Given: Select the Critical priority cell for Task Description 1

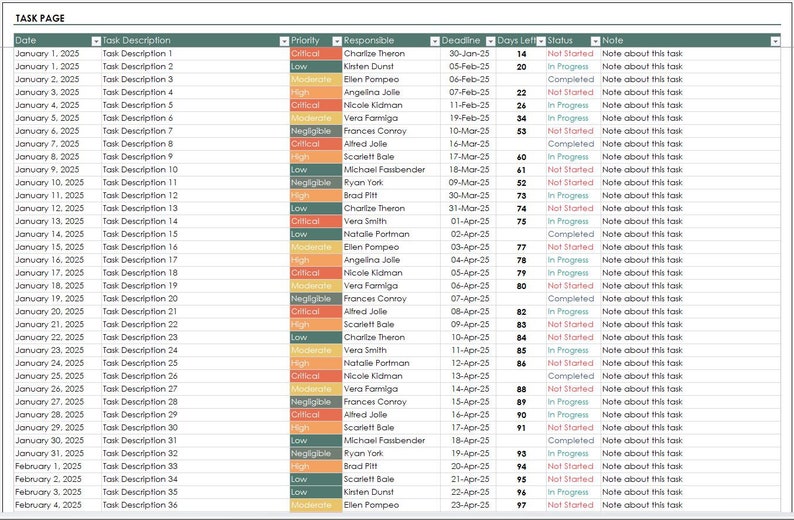Looking at the screenshot, I should (x=316, y=54).
